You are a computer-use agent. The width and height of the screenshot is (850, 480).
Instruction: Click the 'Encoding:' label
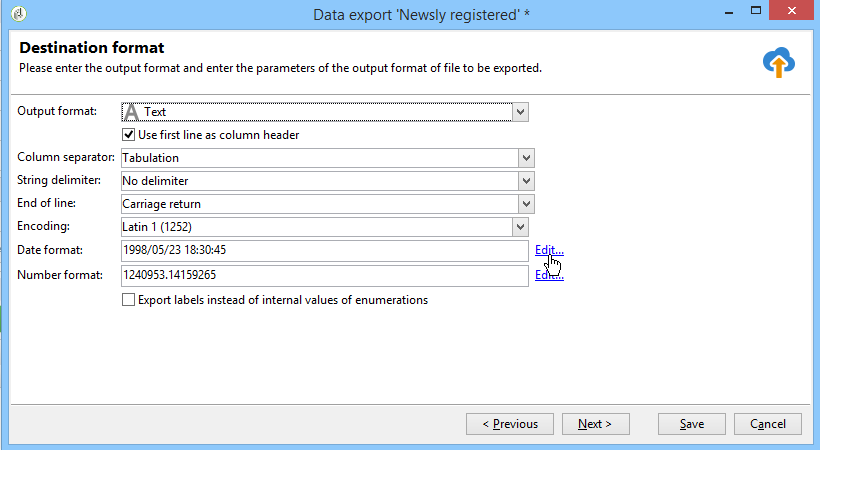click(x=43, y=226)
